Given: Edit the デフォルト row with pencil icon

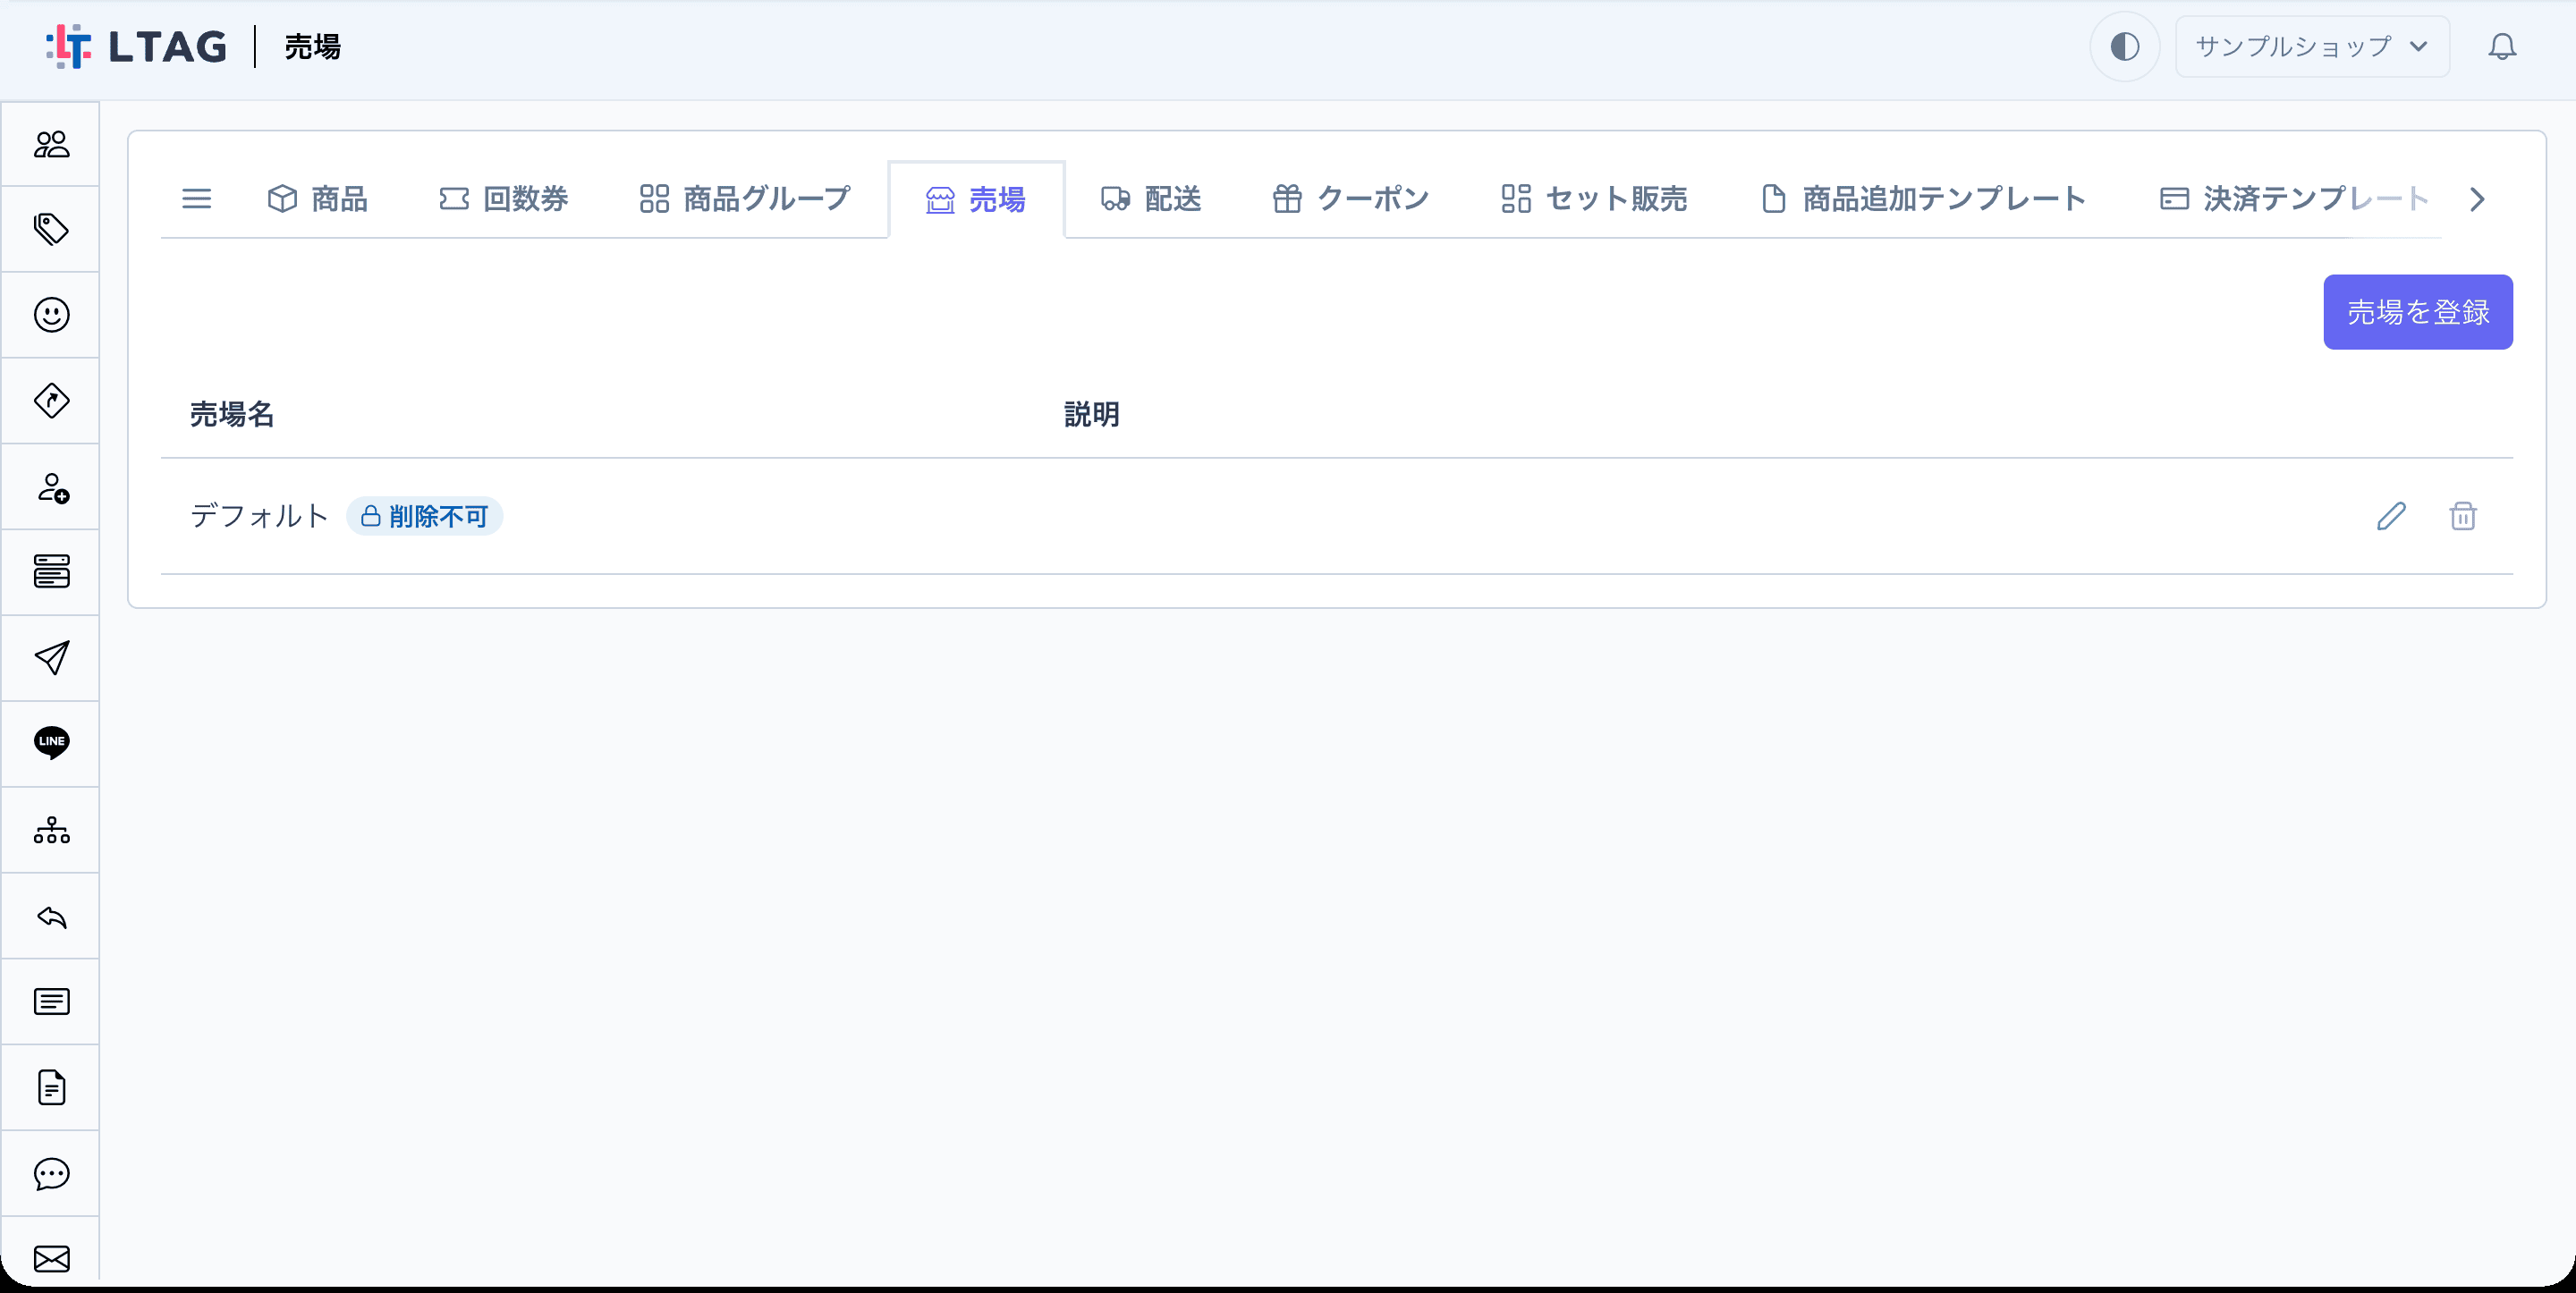Looking at the screenshot, I should [2391, 516].
